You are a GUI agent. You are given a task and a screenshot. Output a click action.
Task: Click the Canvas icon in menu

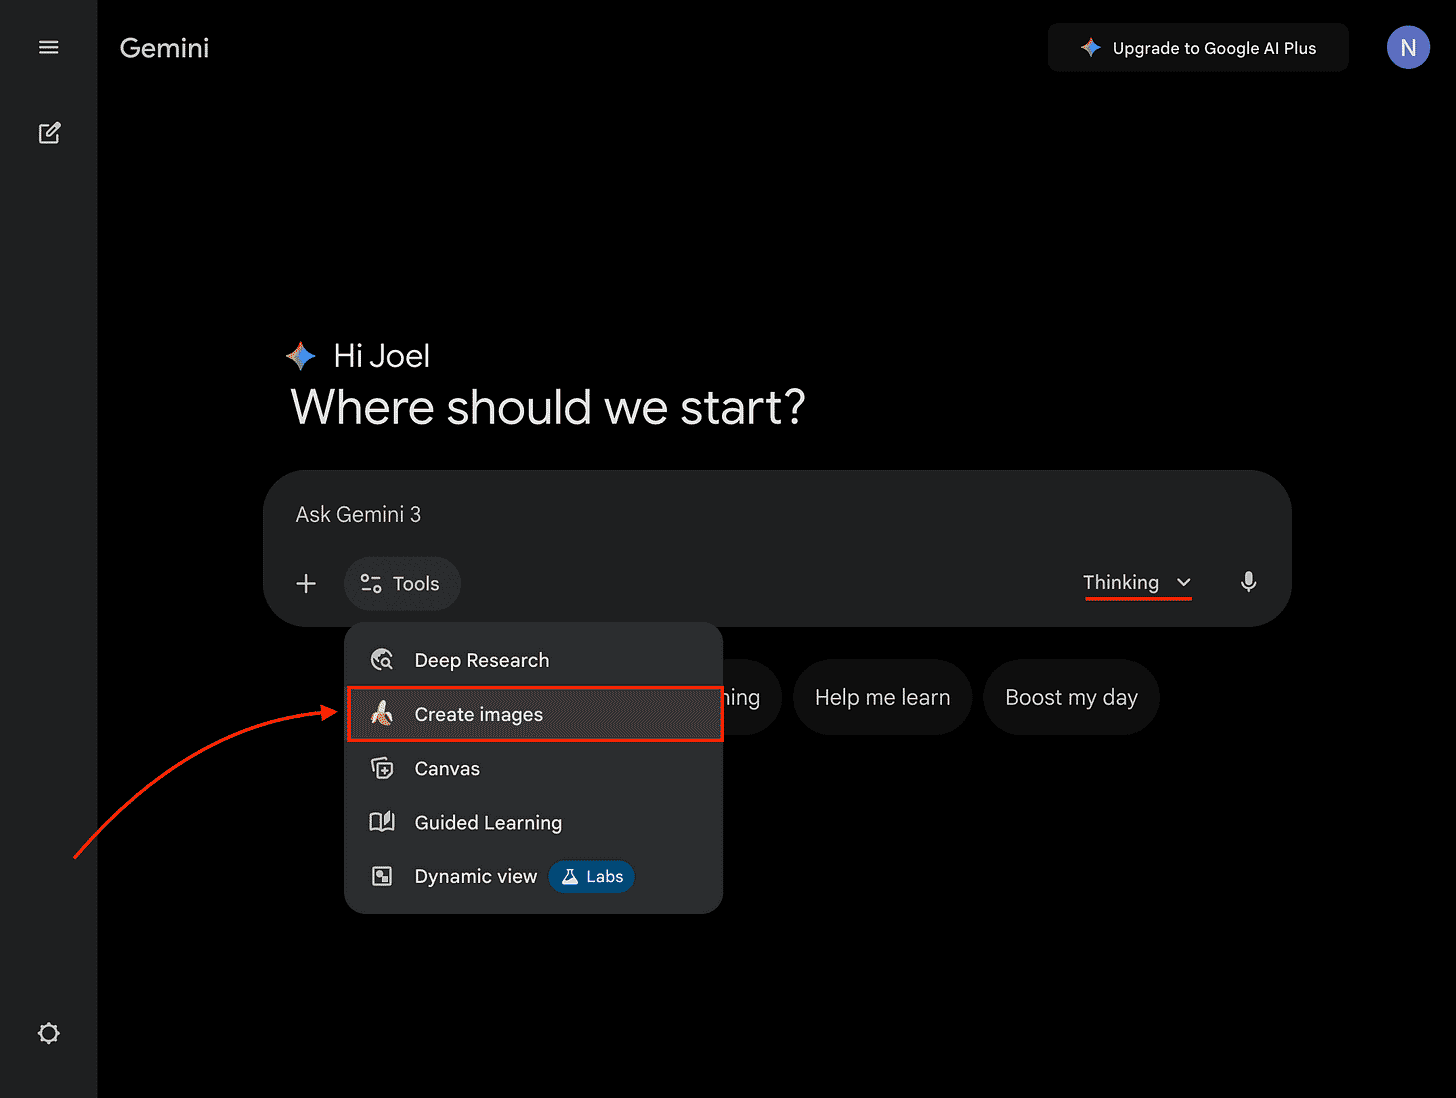(x=382, y=768)
